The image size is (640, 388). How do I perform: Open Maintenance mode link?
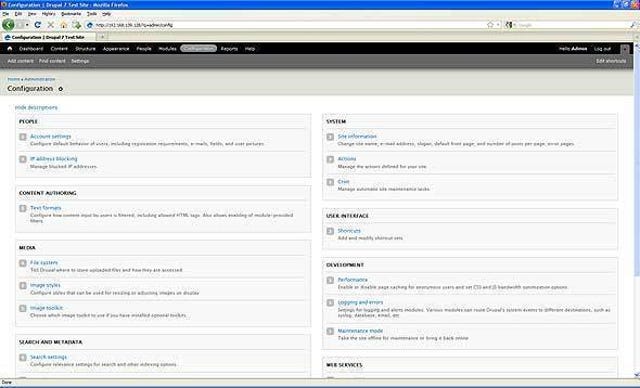click(x=360, y=331)
